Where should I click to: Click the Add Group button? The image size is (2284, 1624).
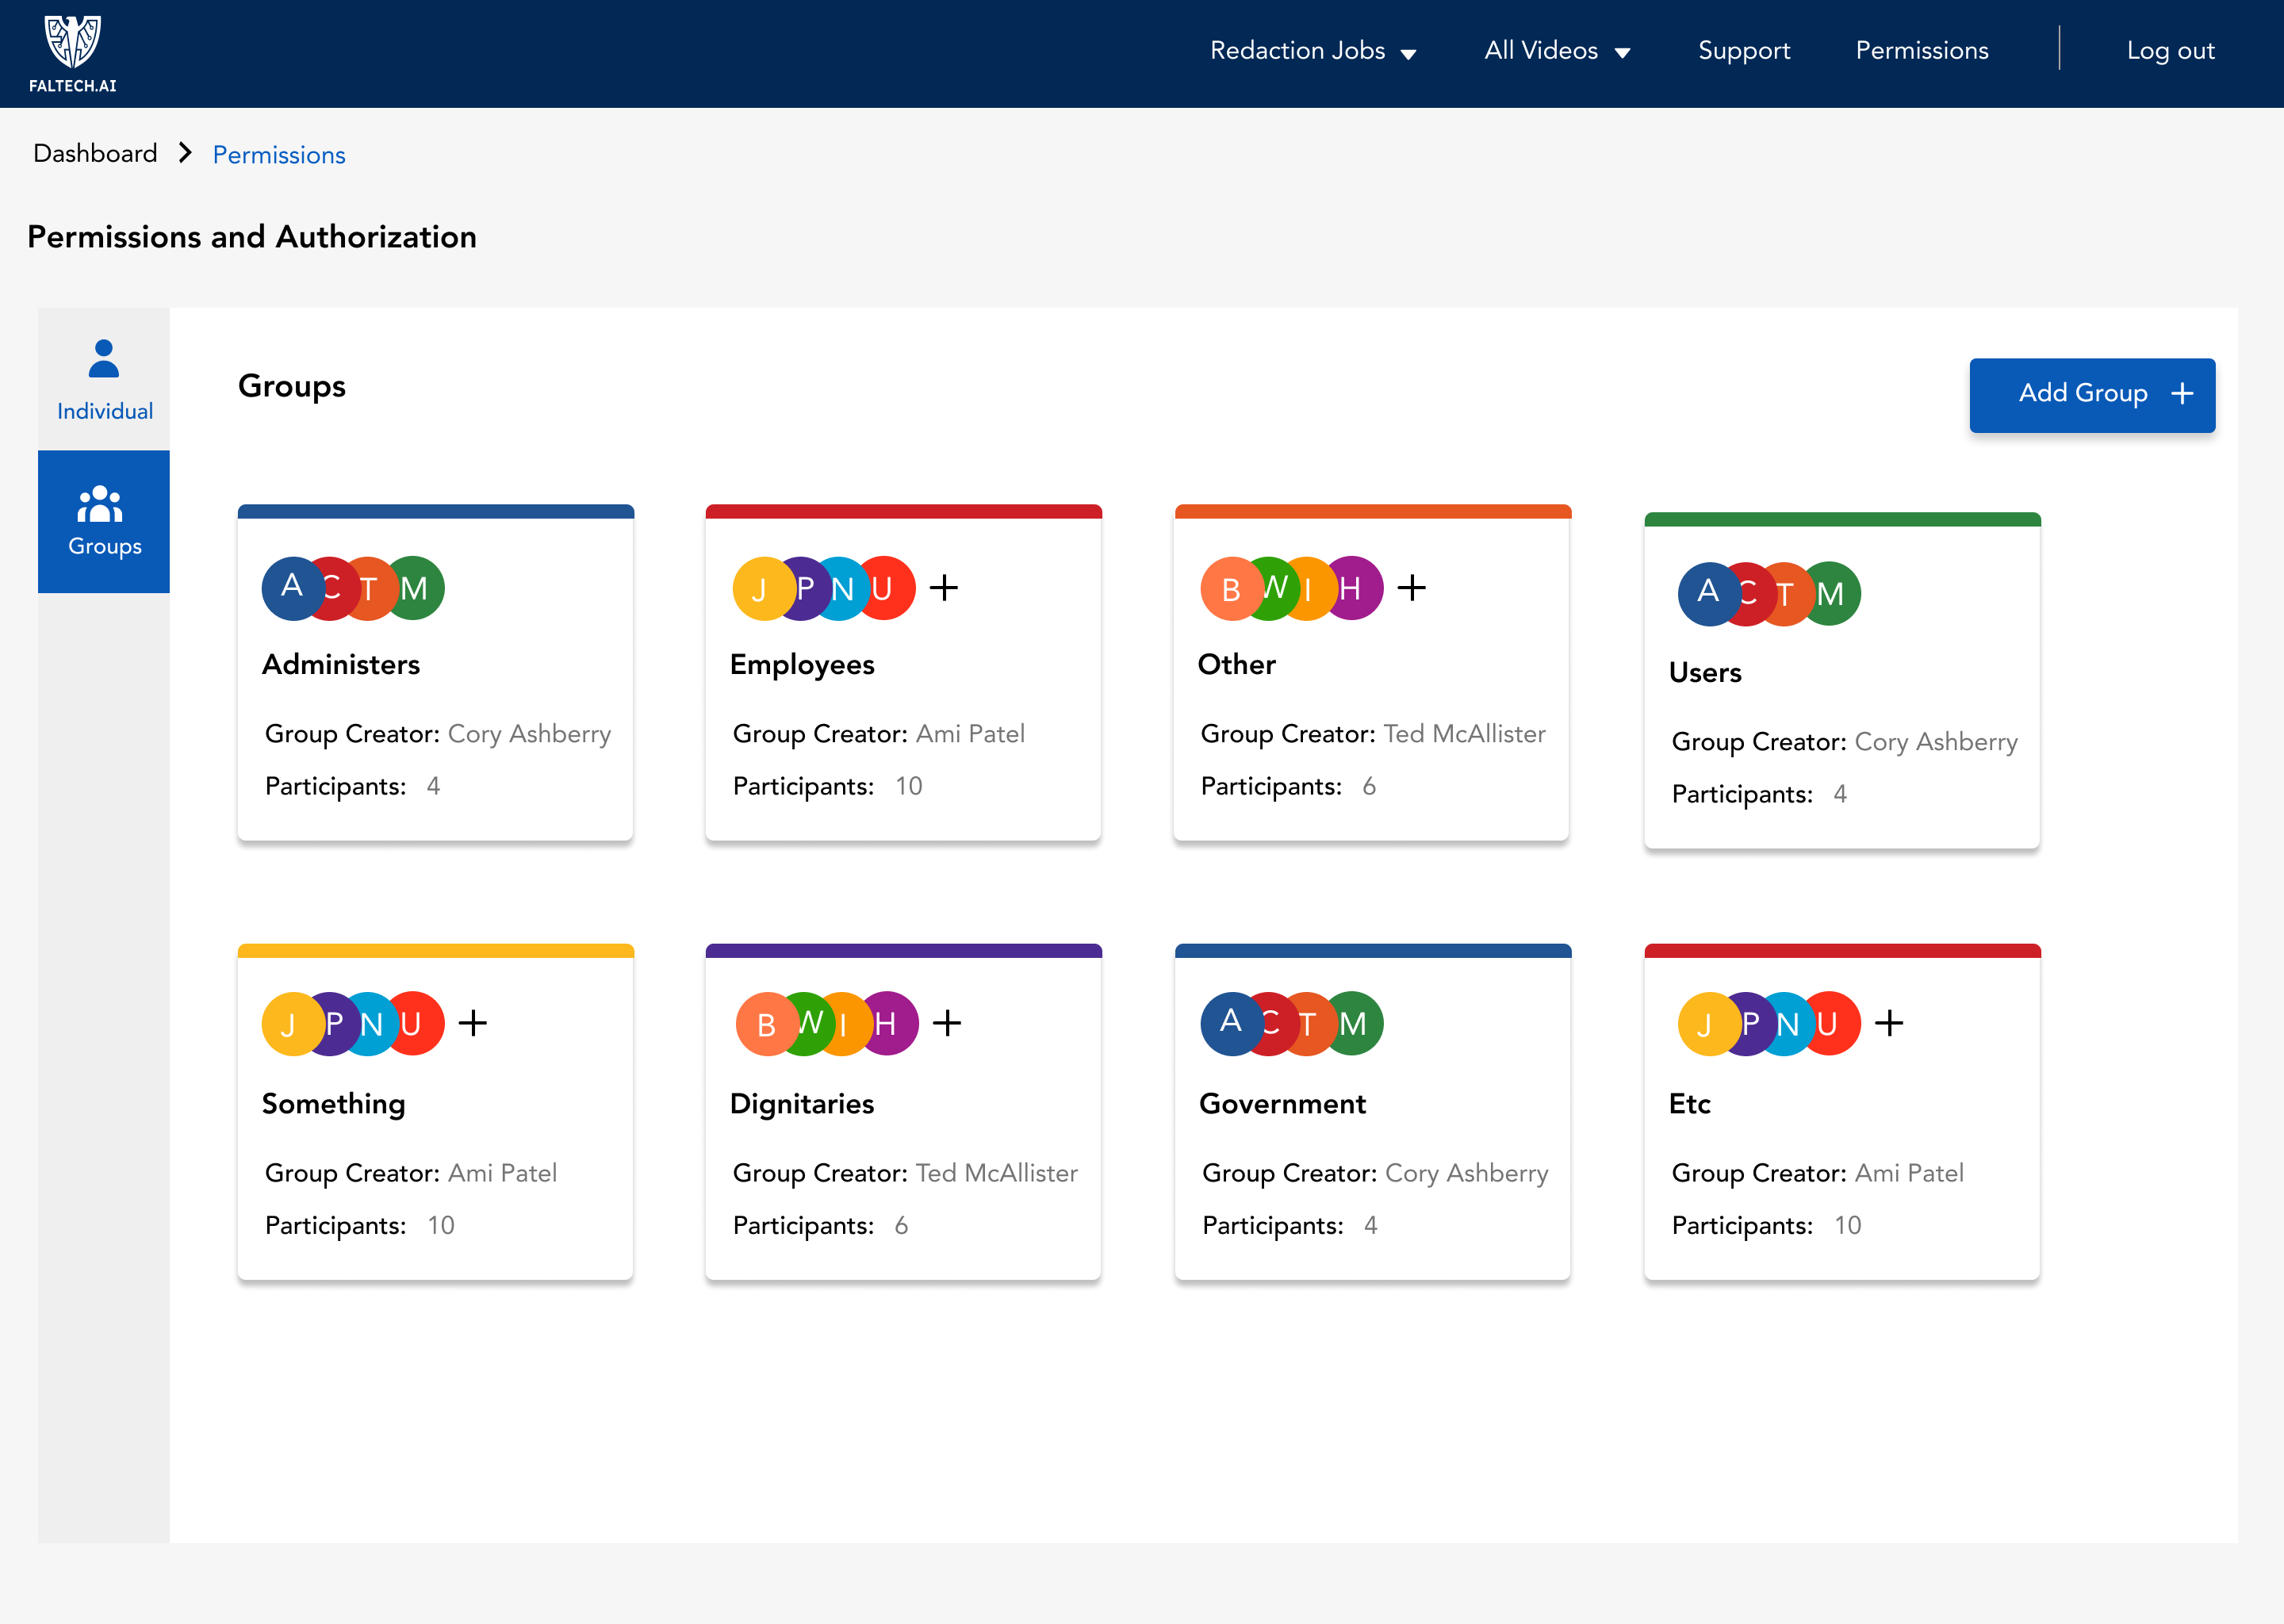[x=2092, y=395]
